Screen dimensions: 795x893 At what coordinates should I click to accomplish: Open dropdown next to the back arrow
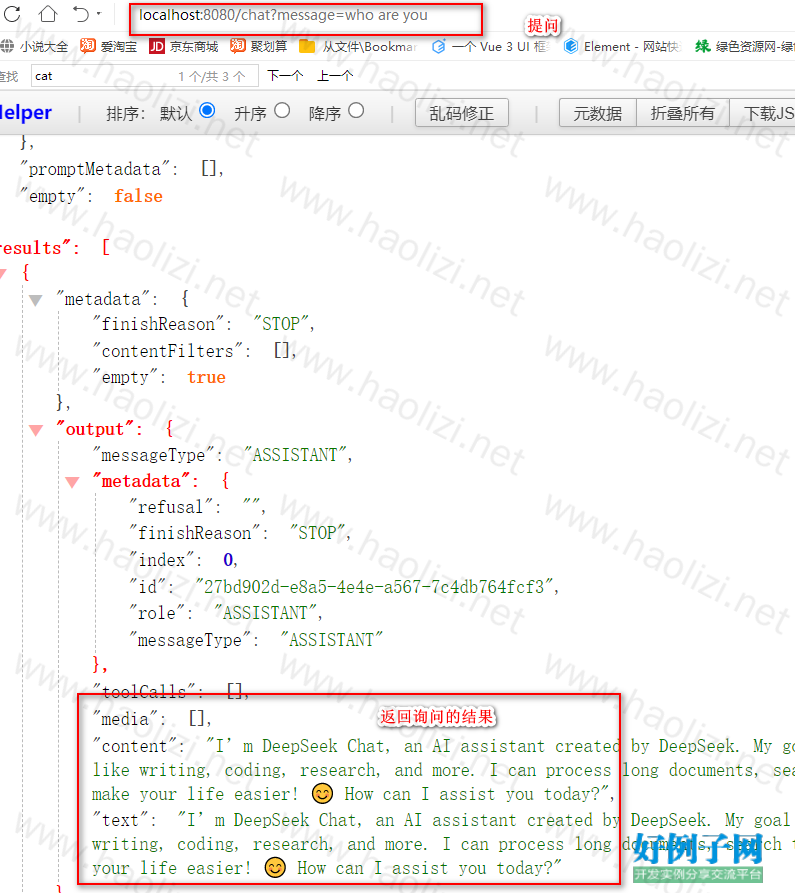click(x=99, y=15)
